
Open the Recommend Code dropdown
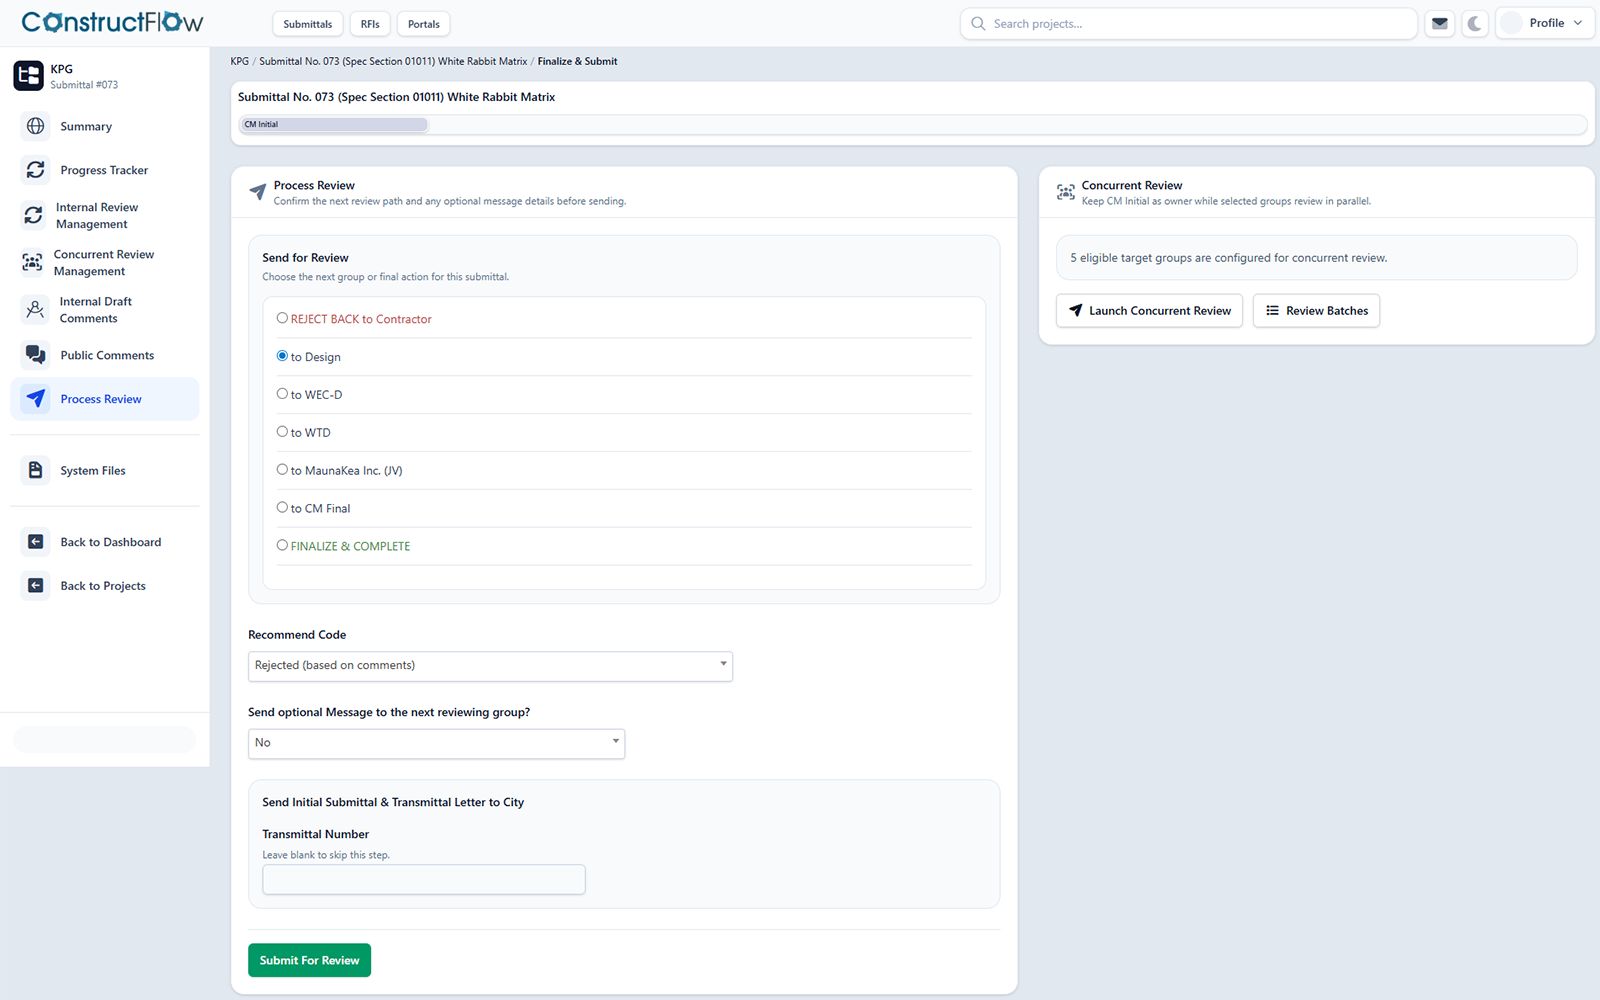490,666
